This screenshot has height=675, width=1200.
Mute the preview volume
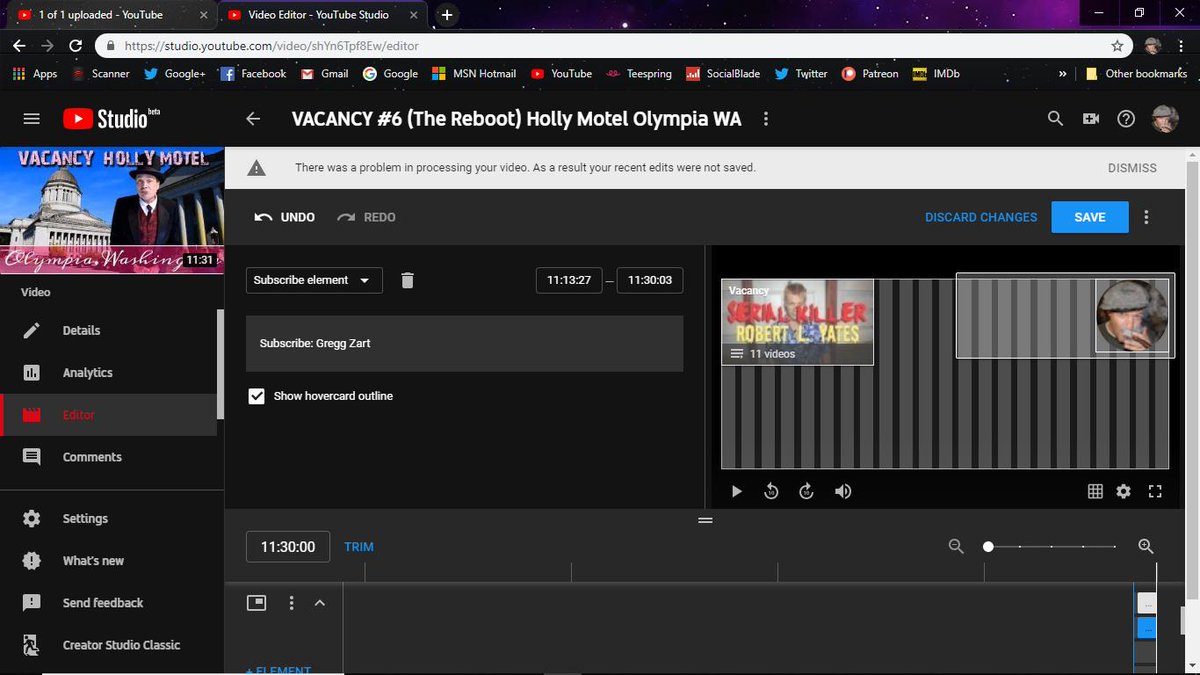[844, 491]
